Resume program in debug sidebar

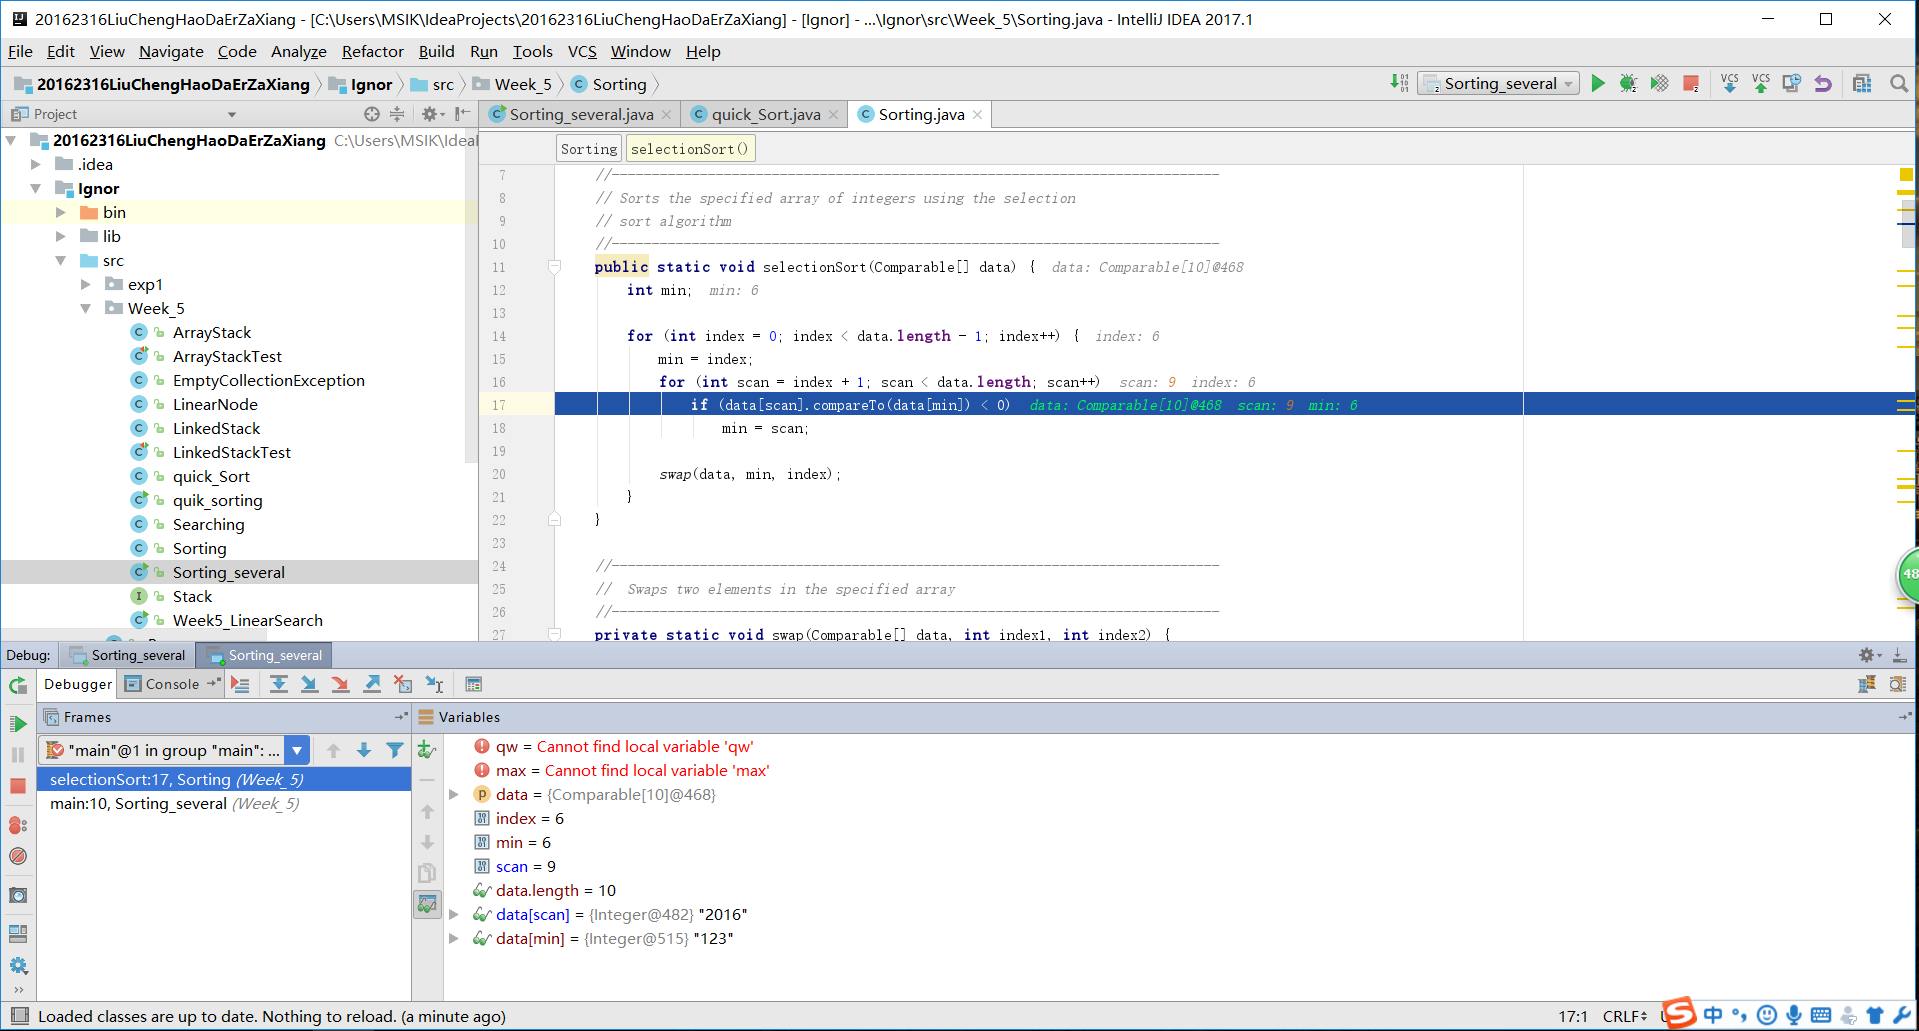[18, 724]
